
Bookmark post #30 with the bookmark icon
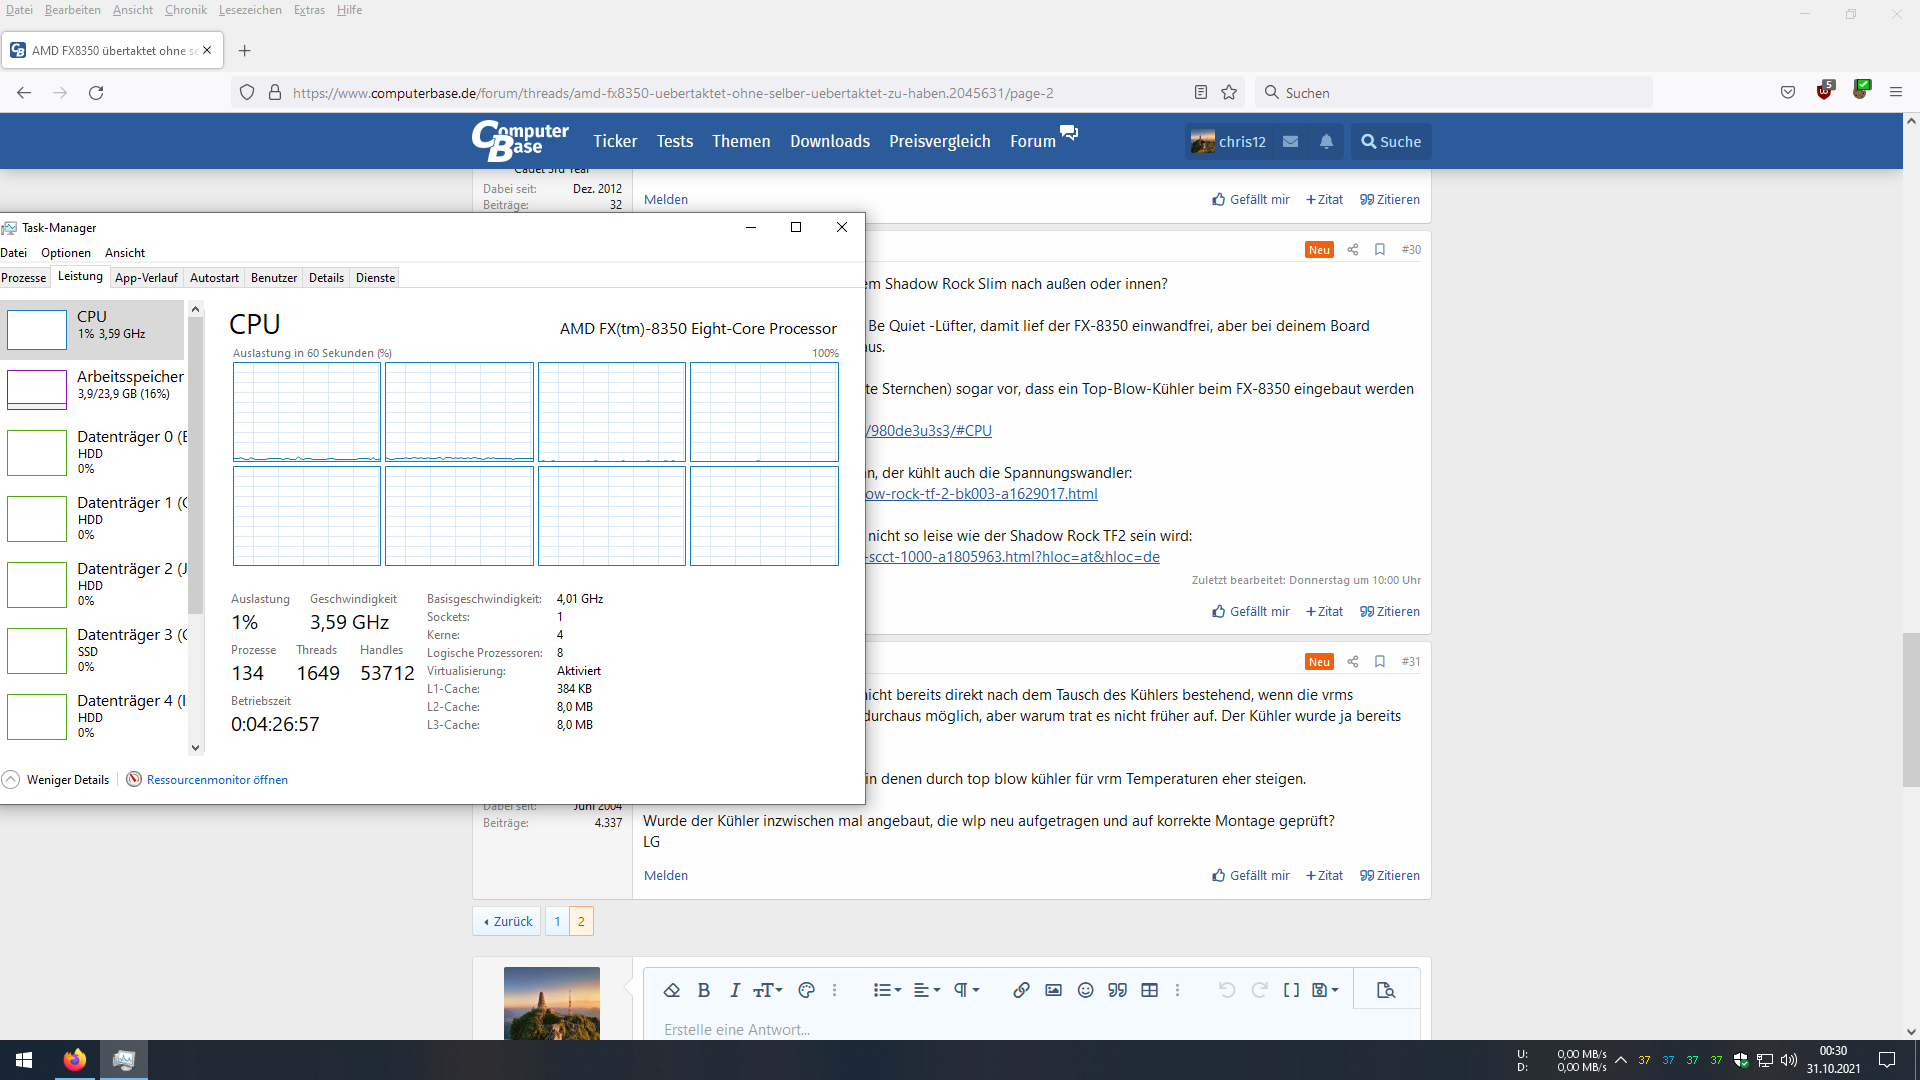[1380, 250]
